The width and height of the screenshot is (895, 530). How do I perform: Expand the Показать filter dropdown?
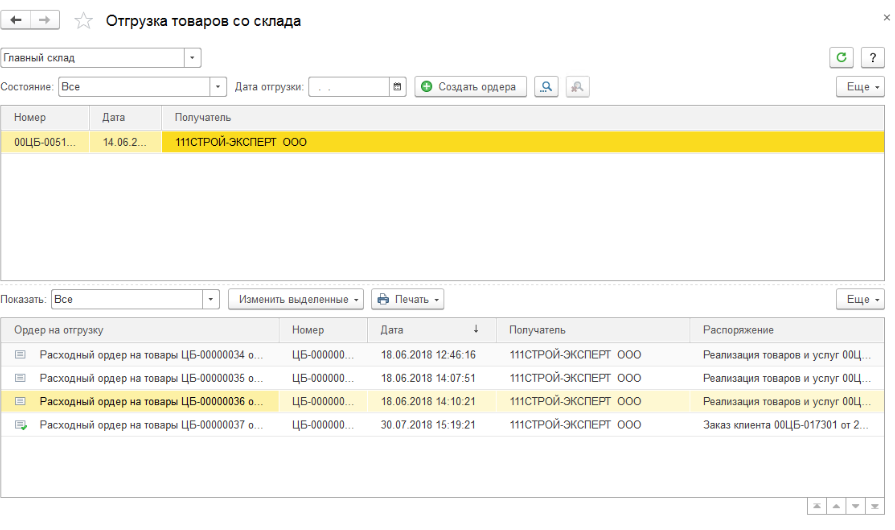[x=211, y=299]
